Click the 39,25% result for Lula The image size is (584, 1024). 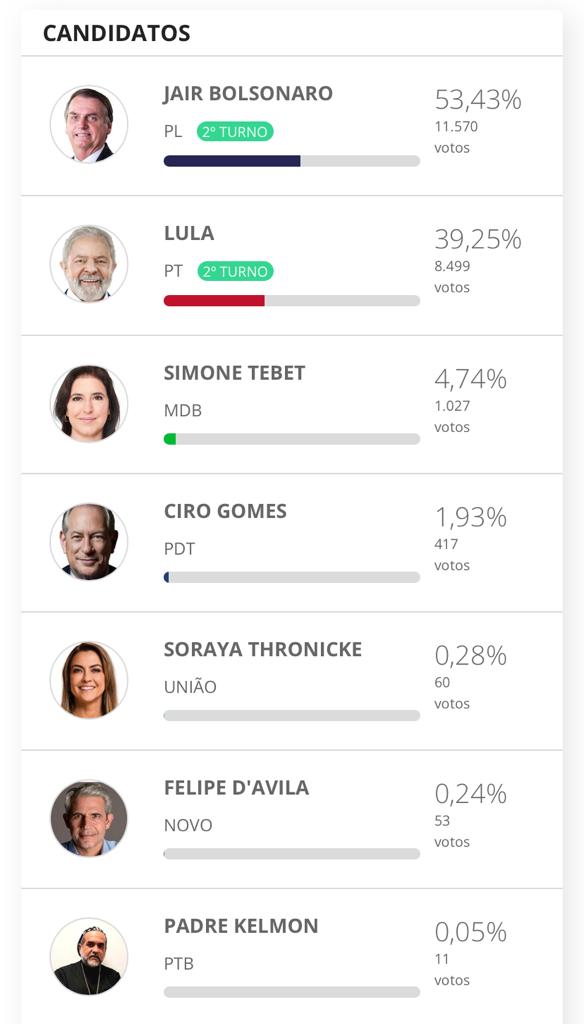coord(478,240)
